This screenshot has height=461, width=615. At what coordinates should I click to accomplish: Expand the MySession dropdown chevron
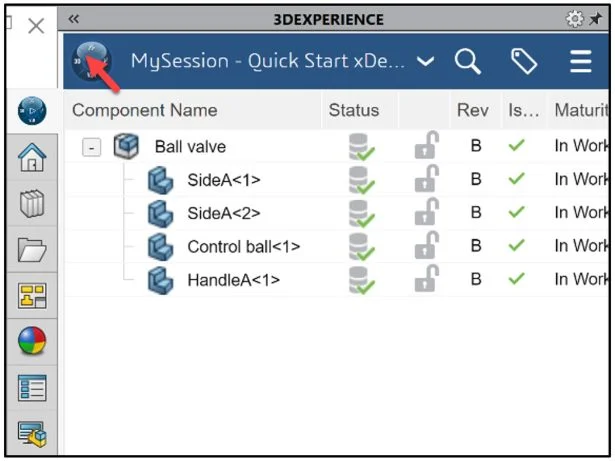426,62
